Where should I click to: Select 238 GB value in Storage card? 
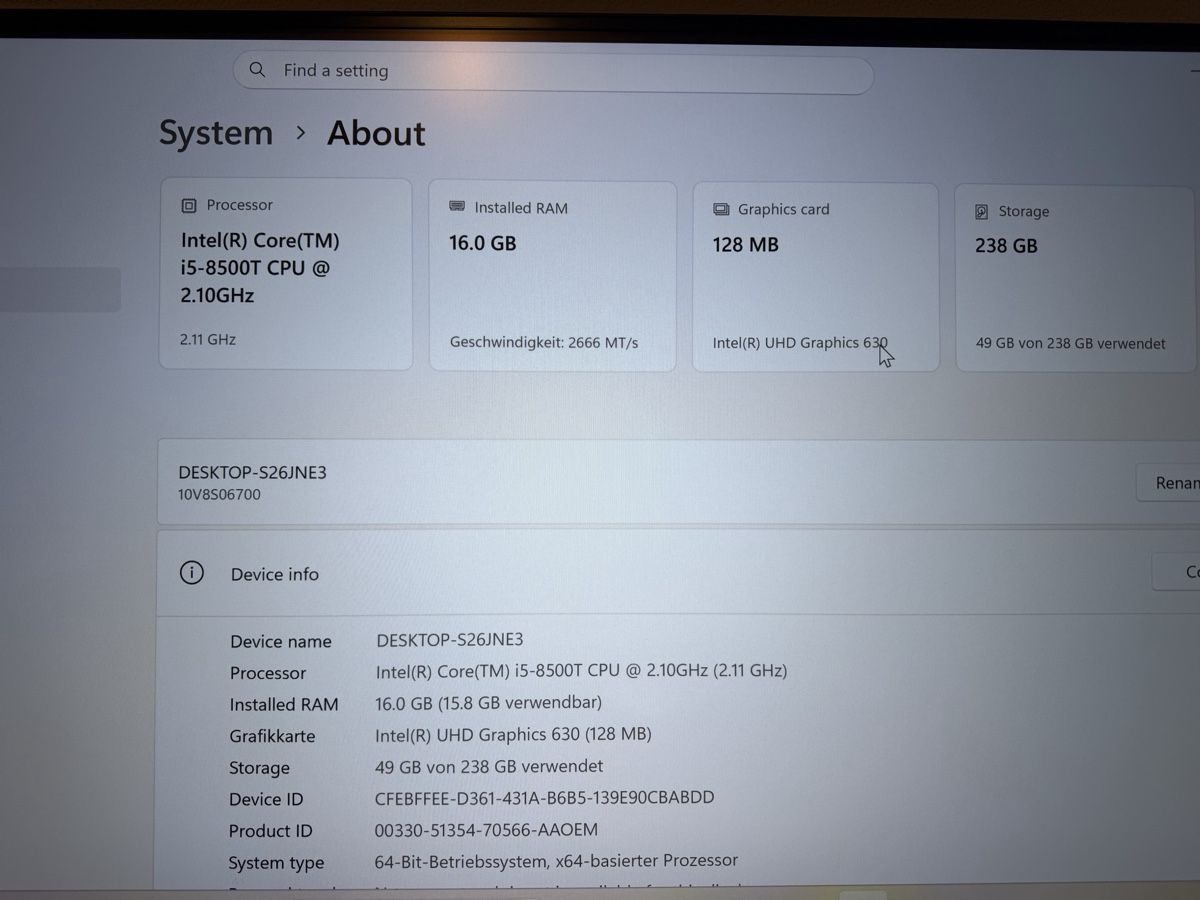point(1006,246)
